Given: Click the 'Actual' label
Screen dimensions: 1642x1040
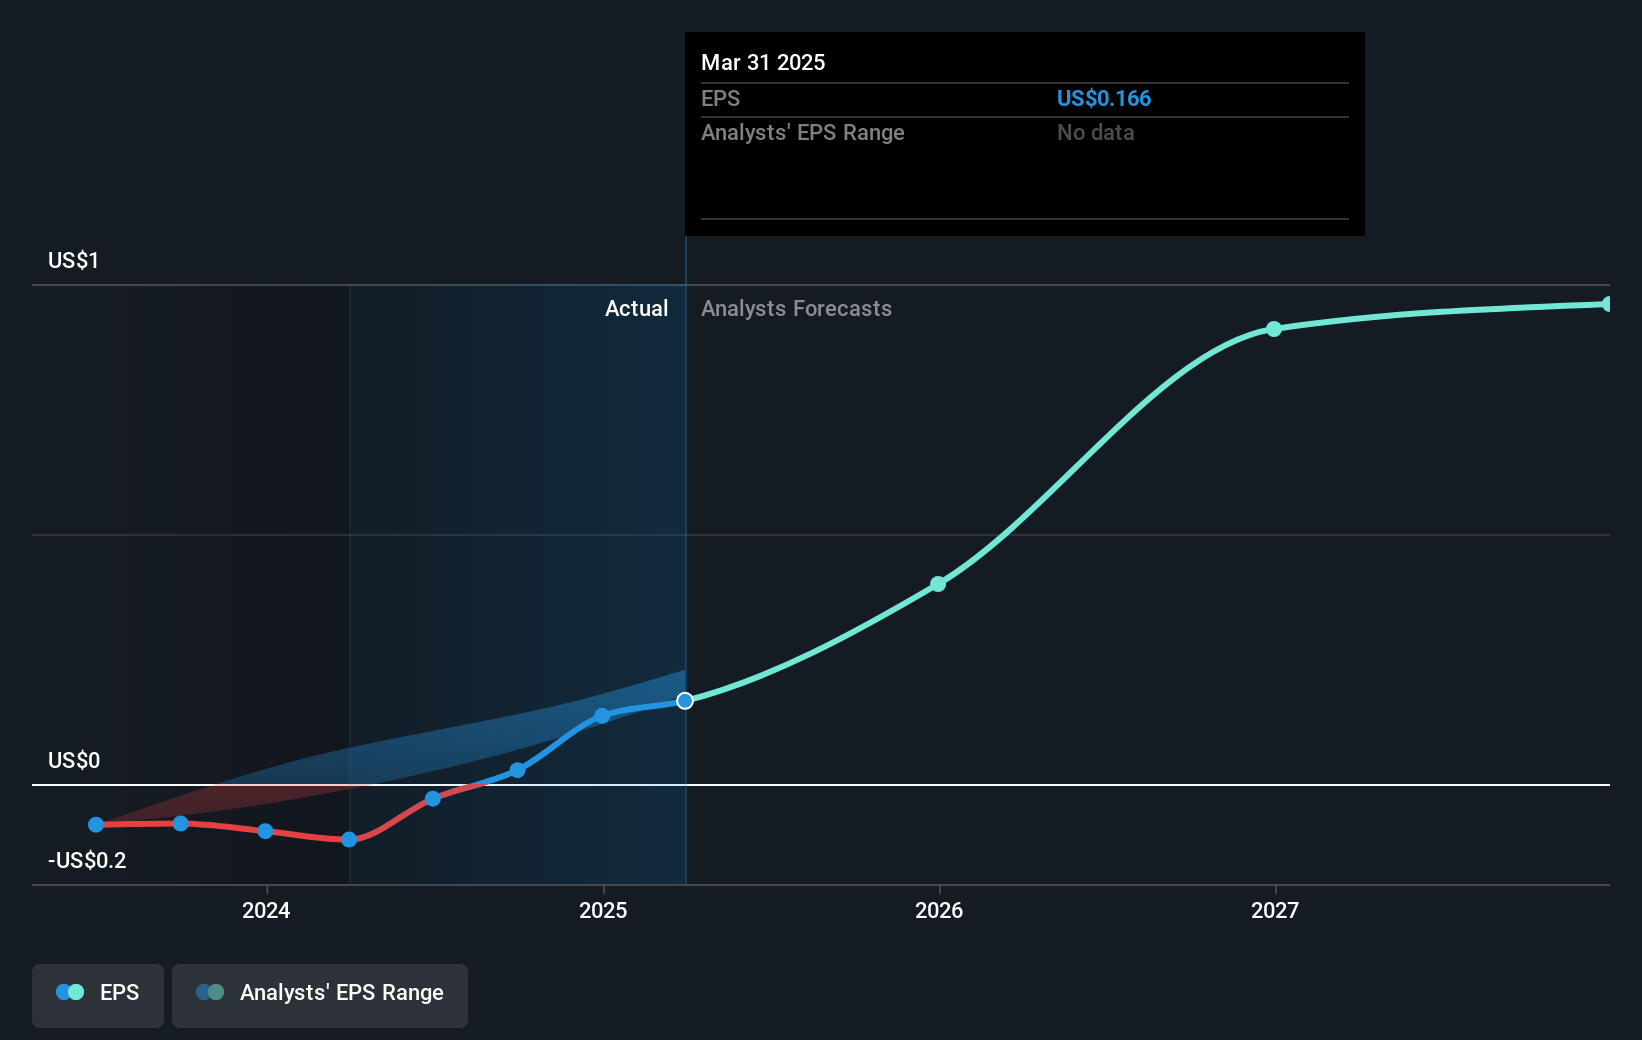Looking at the screenshot, I should coord(636,308).
